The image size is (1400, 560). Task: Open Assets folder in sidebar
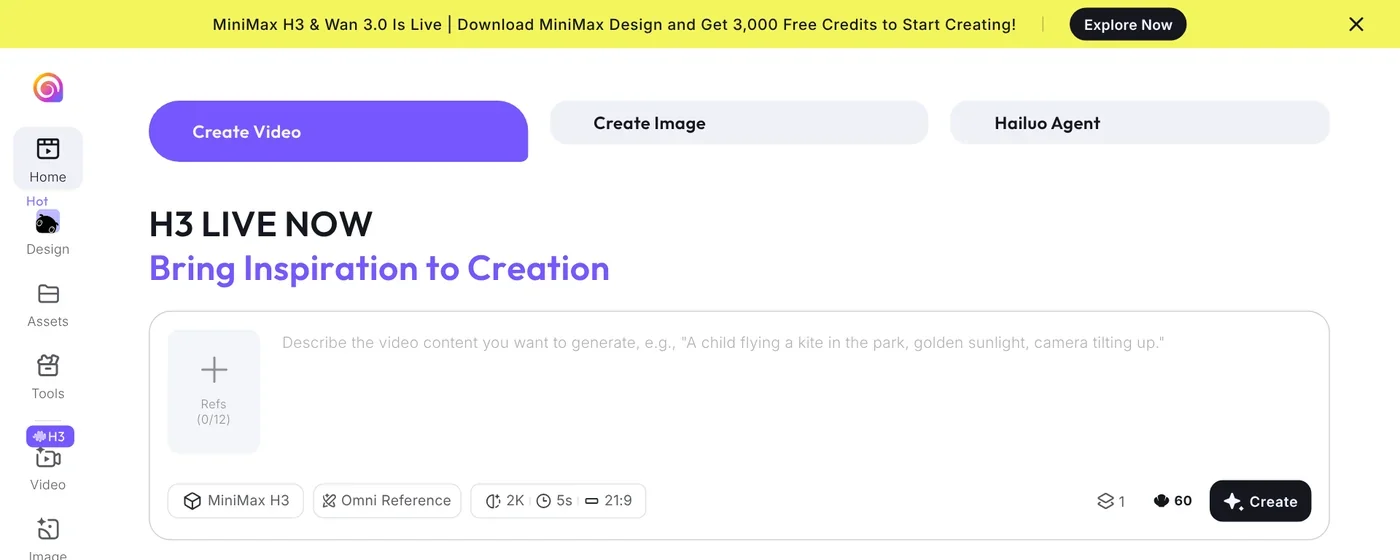(48, 305)
